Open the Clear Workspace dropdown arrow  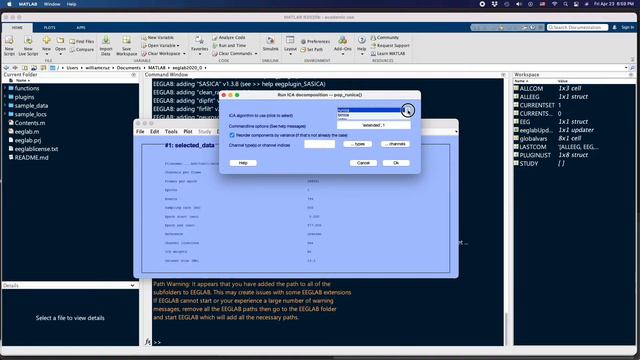click(184, 54)
